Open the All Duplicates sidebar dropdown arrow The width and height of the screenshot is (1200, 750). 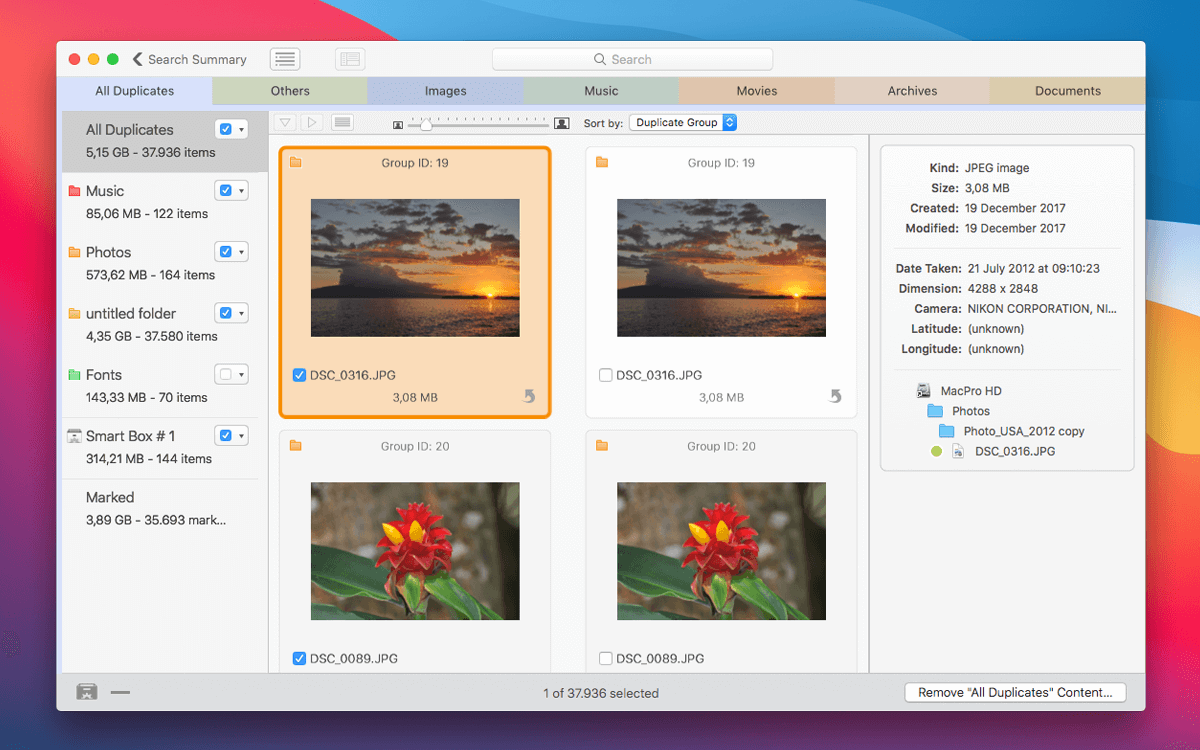point(241,130)
